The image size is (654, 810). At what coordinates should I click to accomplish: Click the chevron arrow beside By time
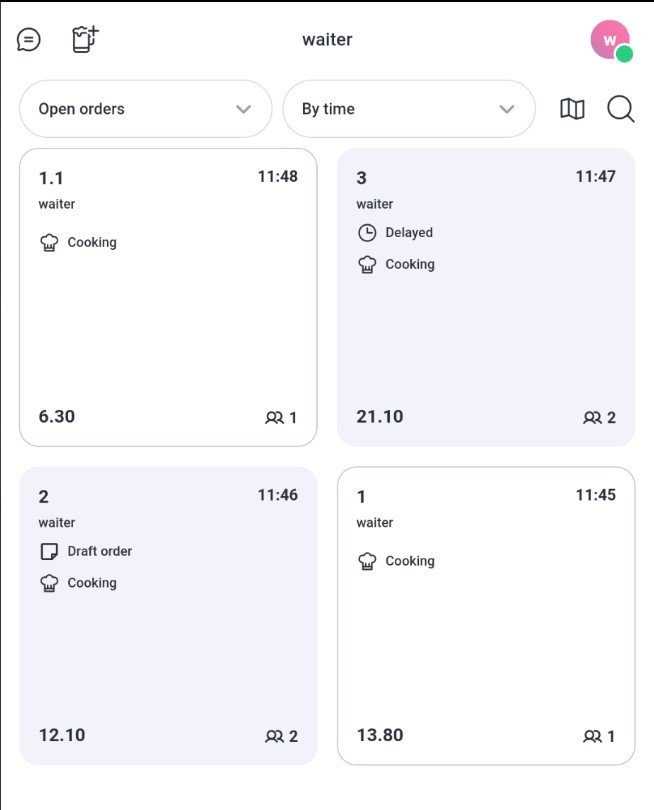507,109
